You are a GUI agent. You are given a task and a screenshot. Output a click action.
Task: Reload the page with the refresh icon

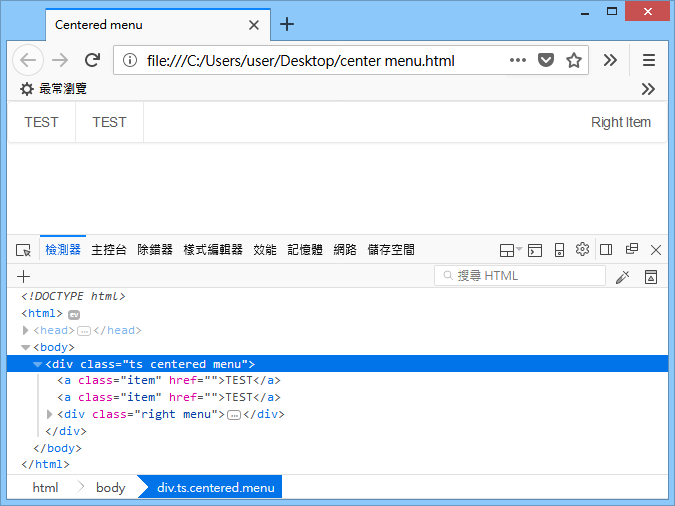tap(92, 60)
